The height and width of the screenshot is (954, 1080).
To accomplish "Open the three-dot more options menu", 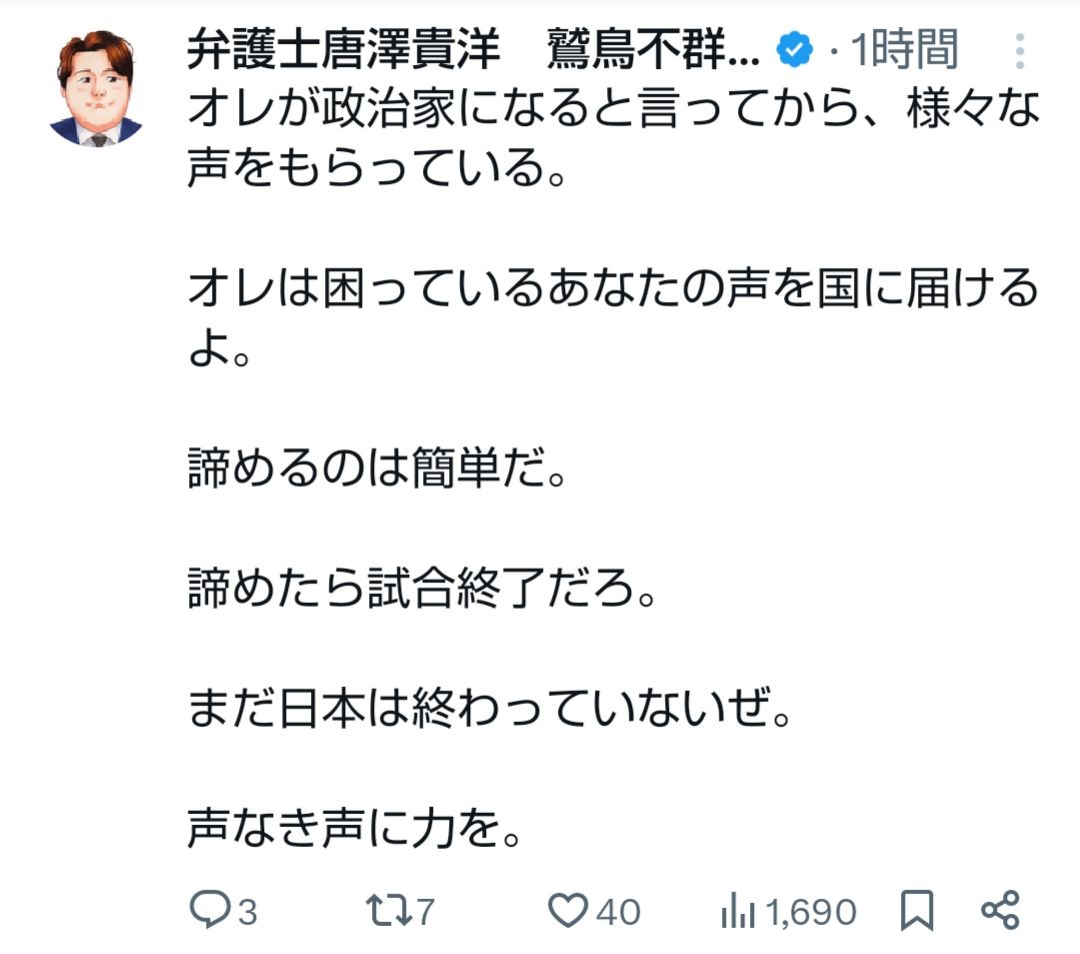I will click(x=1020, y=51).
